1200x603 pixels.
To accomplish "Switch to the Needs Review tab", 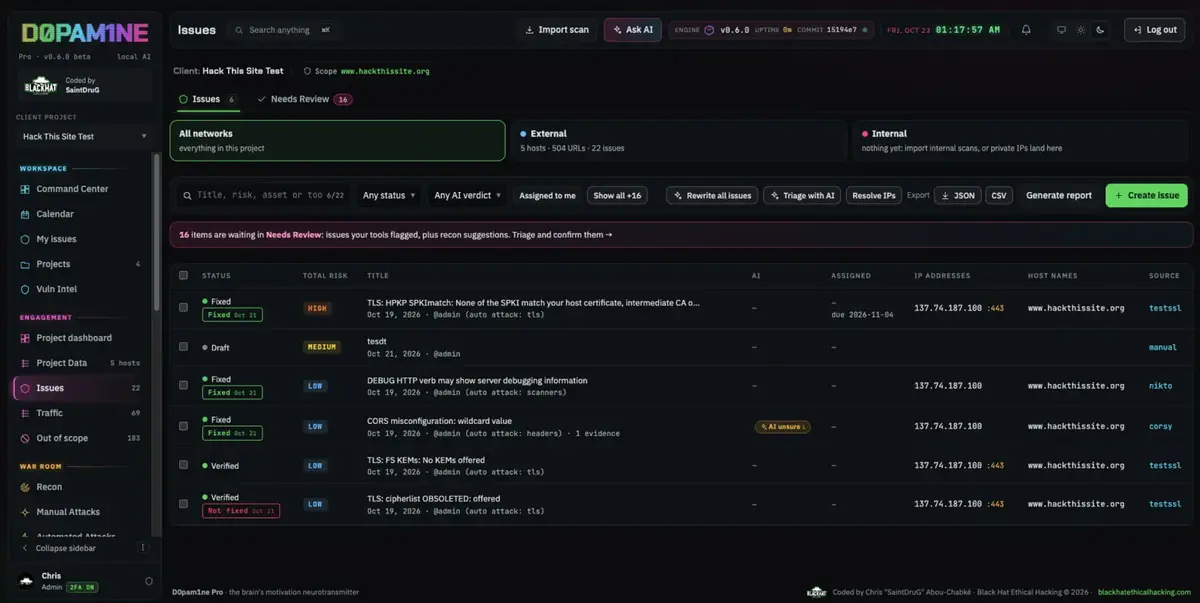I will pos(303,99).
